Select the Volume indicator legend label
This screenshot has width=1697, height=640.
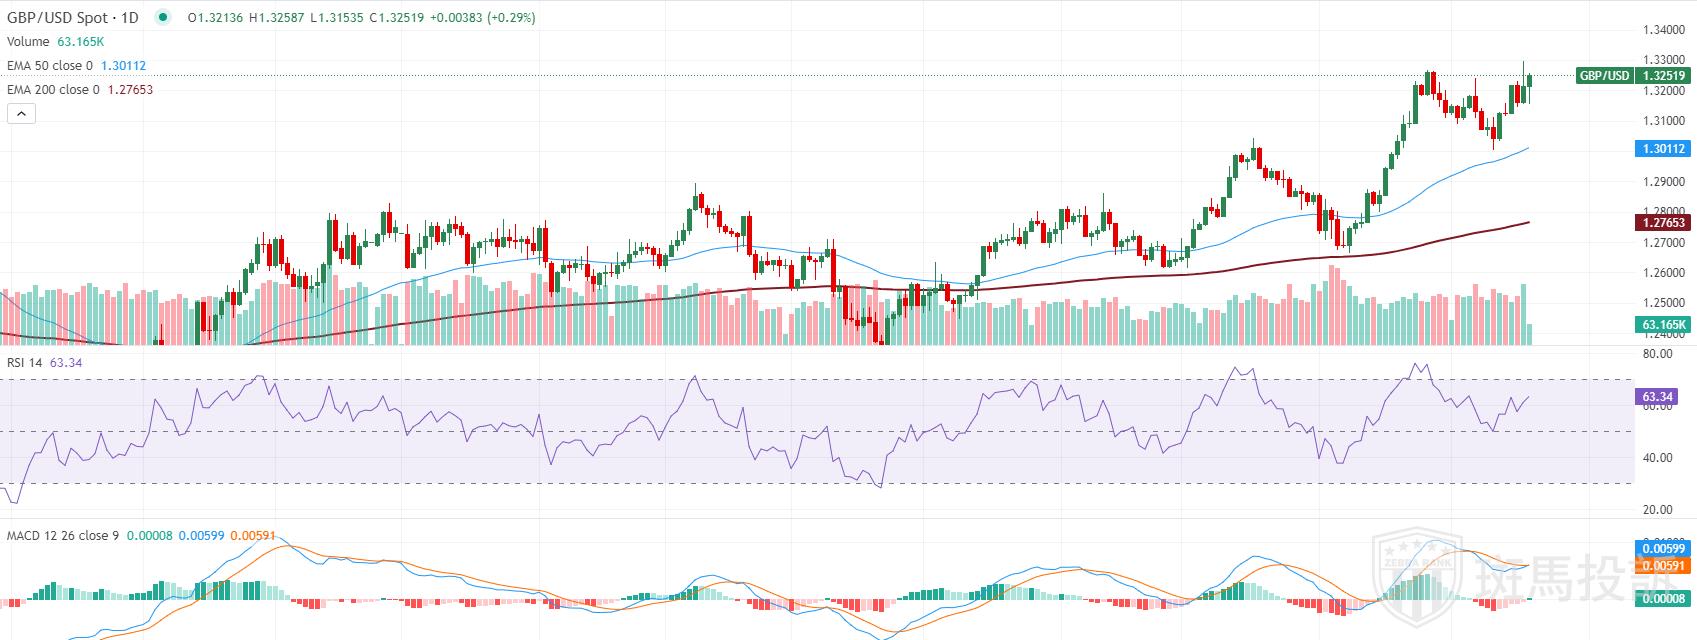coord(28,41)
